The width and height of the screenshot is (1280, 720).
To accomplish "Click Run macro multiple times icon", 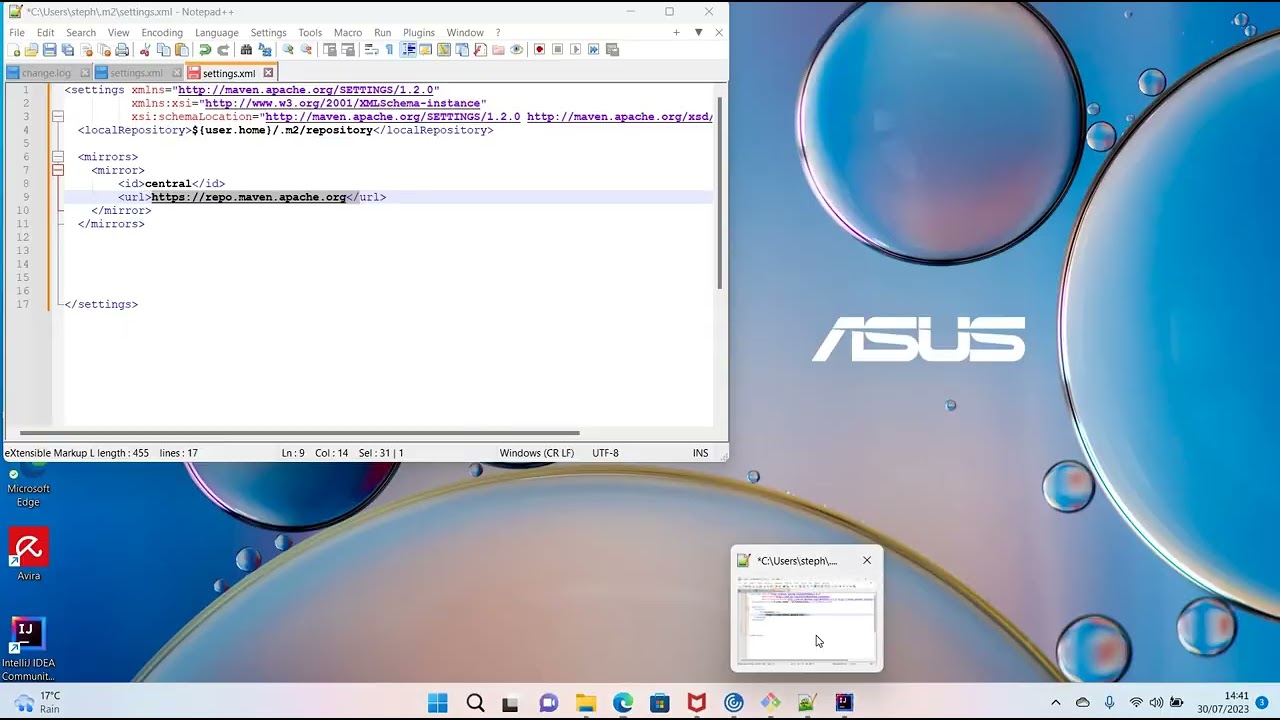I will click(x=593, y=49).
